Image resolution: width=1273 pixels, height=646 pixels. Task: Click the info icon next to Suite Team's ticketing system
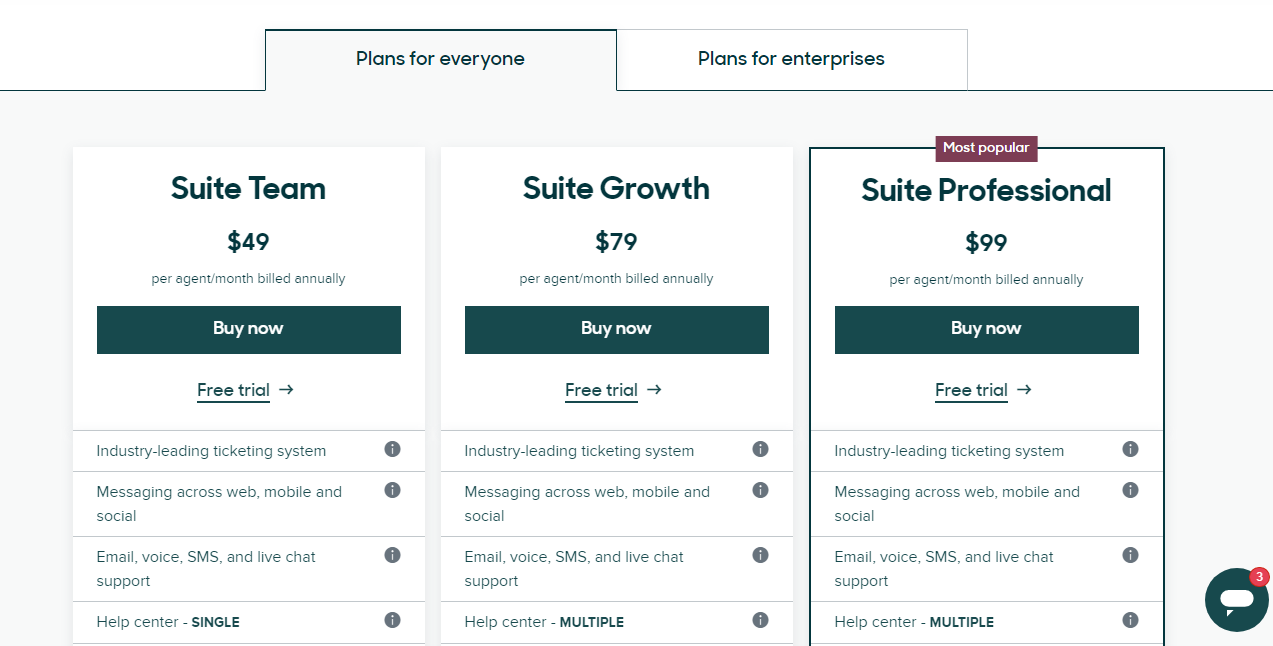coord(392,449)
